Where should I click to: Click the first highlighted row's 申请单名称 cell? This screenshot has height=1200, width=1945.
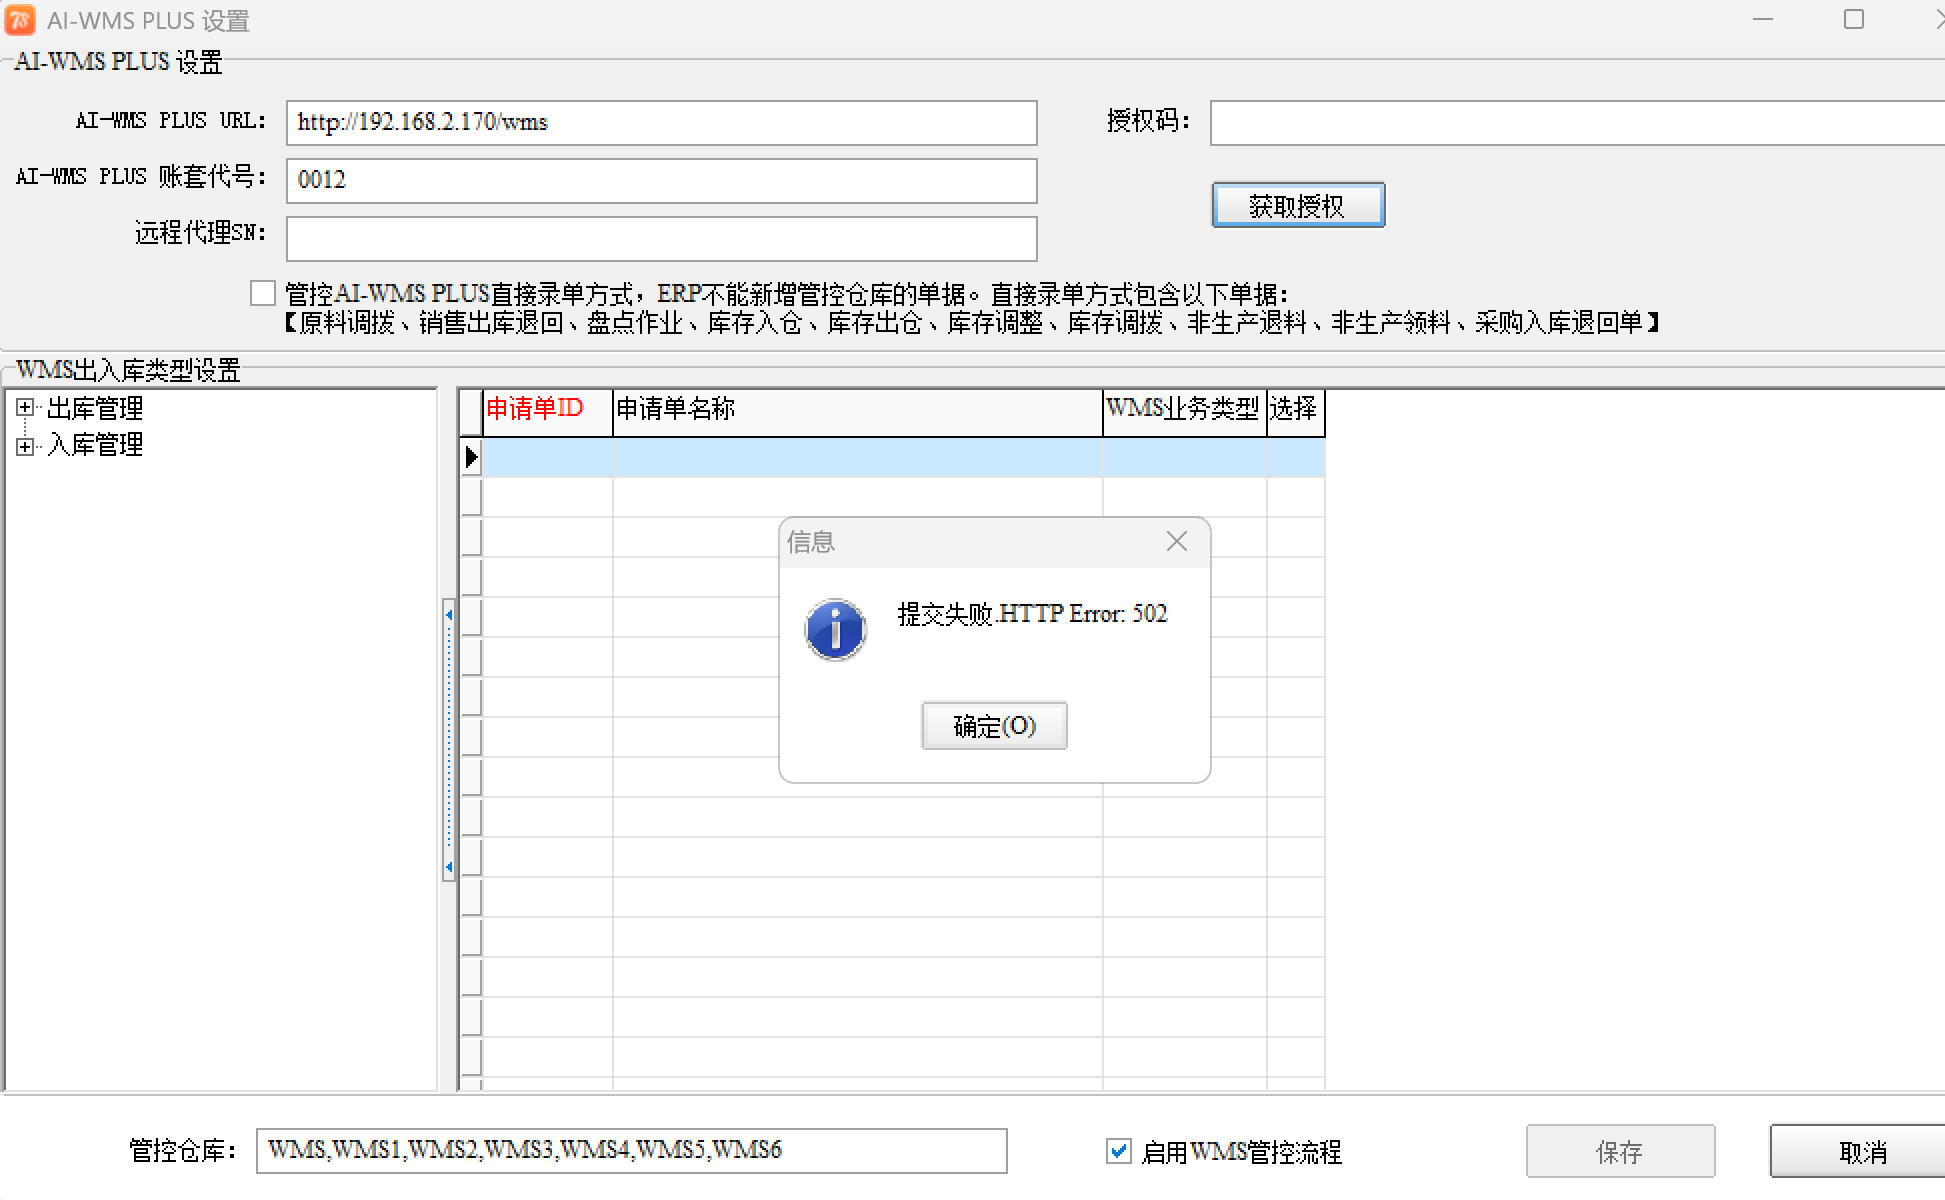pyautogui.click(x=857, y=458)
